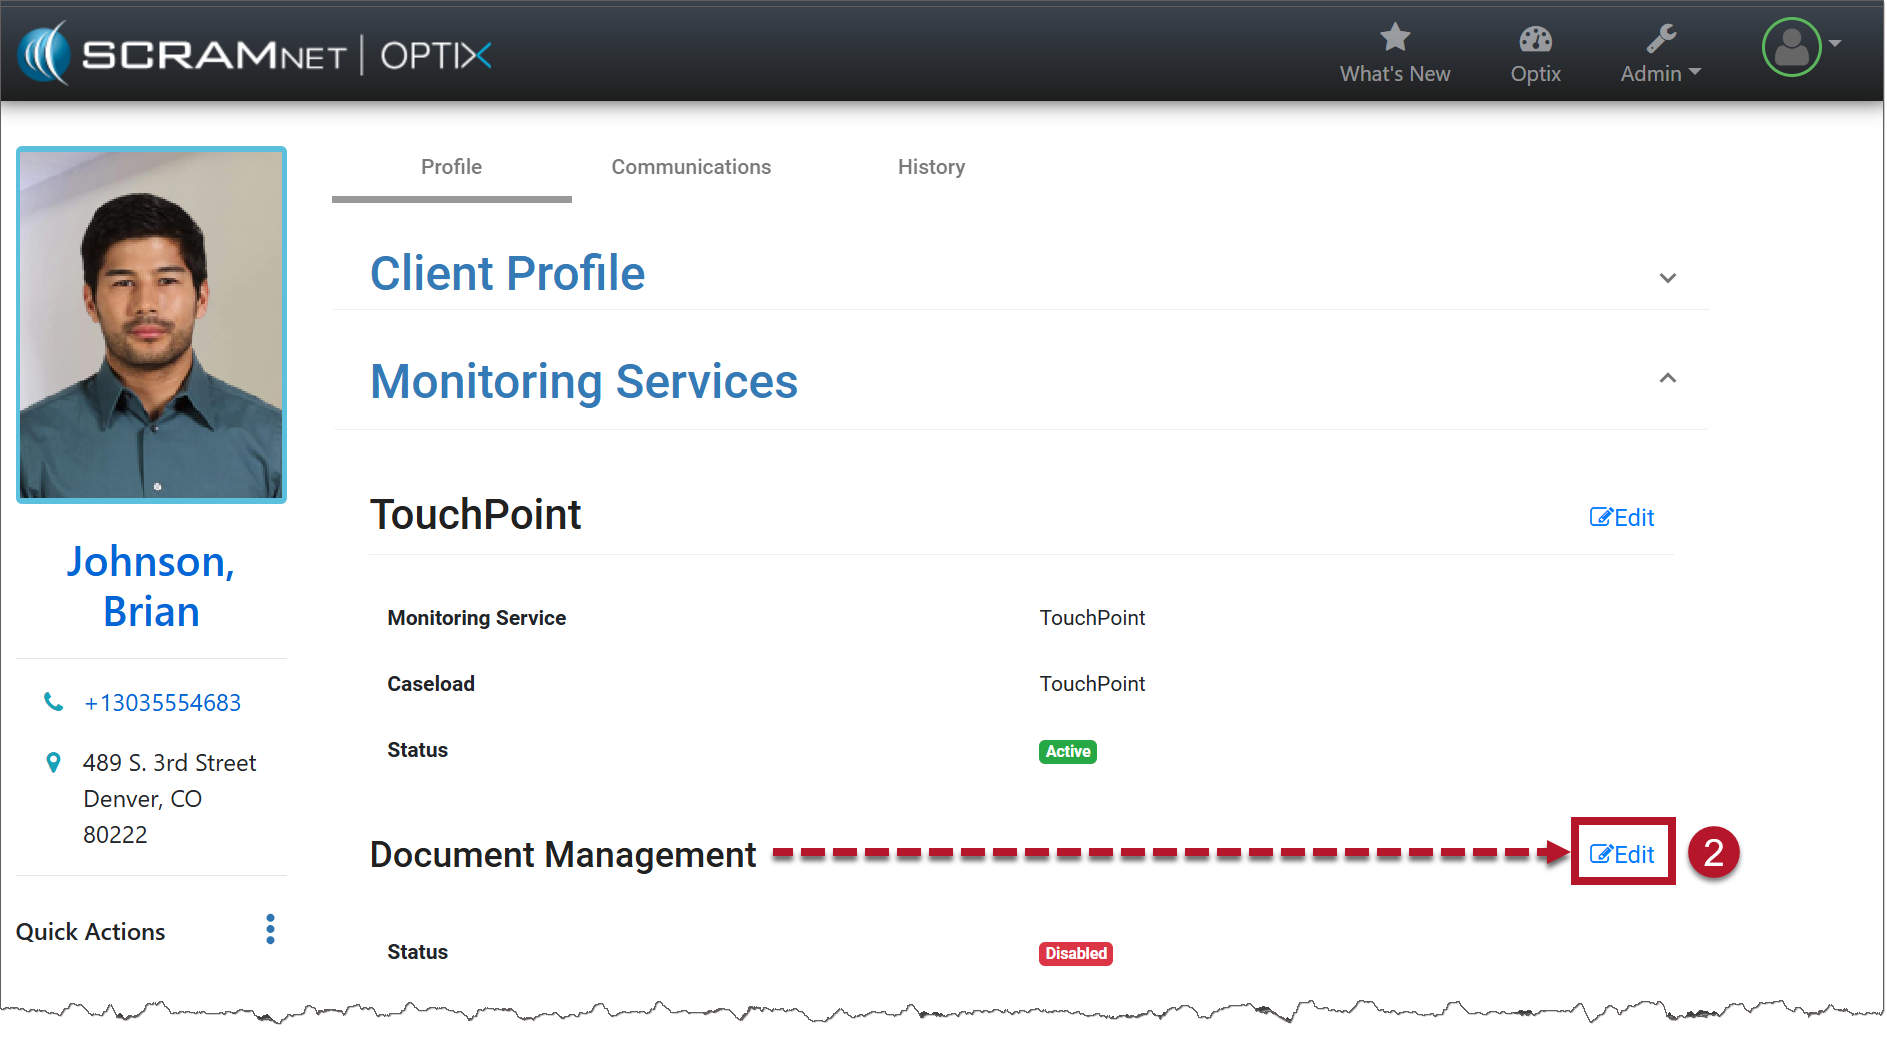Click Brian Johnson's profile photo

coord(152,324)
